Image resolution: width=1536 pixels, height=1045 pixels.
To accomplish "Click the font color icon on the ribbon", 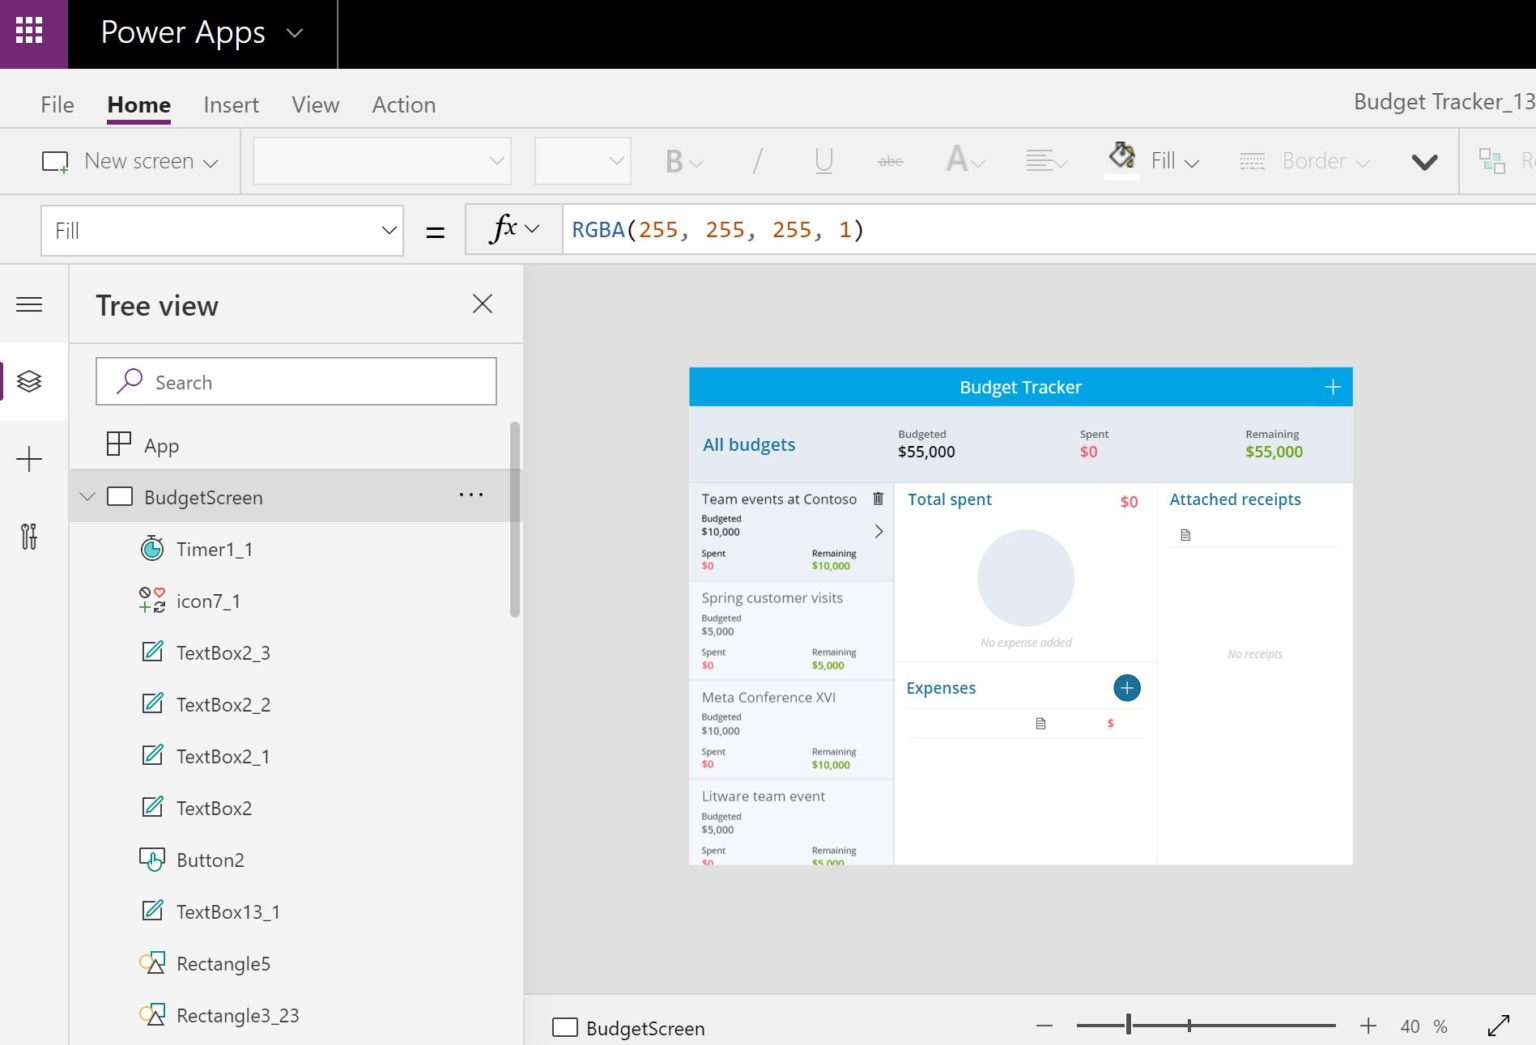I will [957, 160].
